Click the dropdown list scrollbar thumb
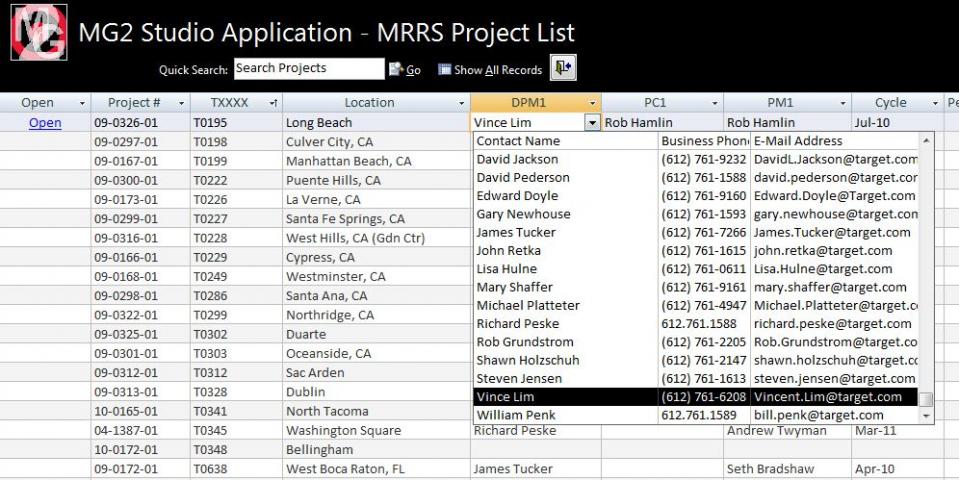The height and width of the screenshot is (480, 959). [x=927, y=399]
